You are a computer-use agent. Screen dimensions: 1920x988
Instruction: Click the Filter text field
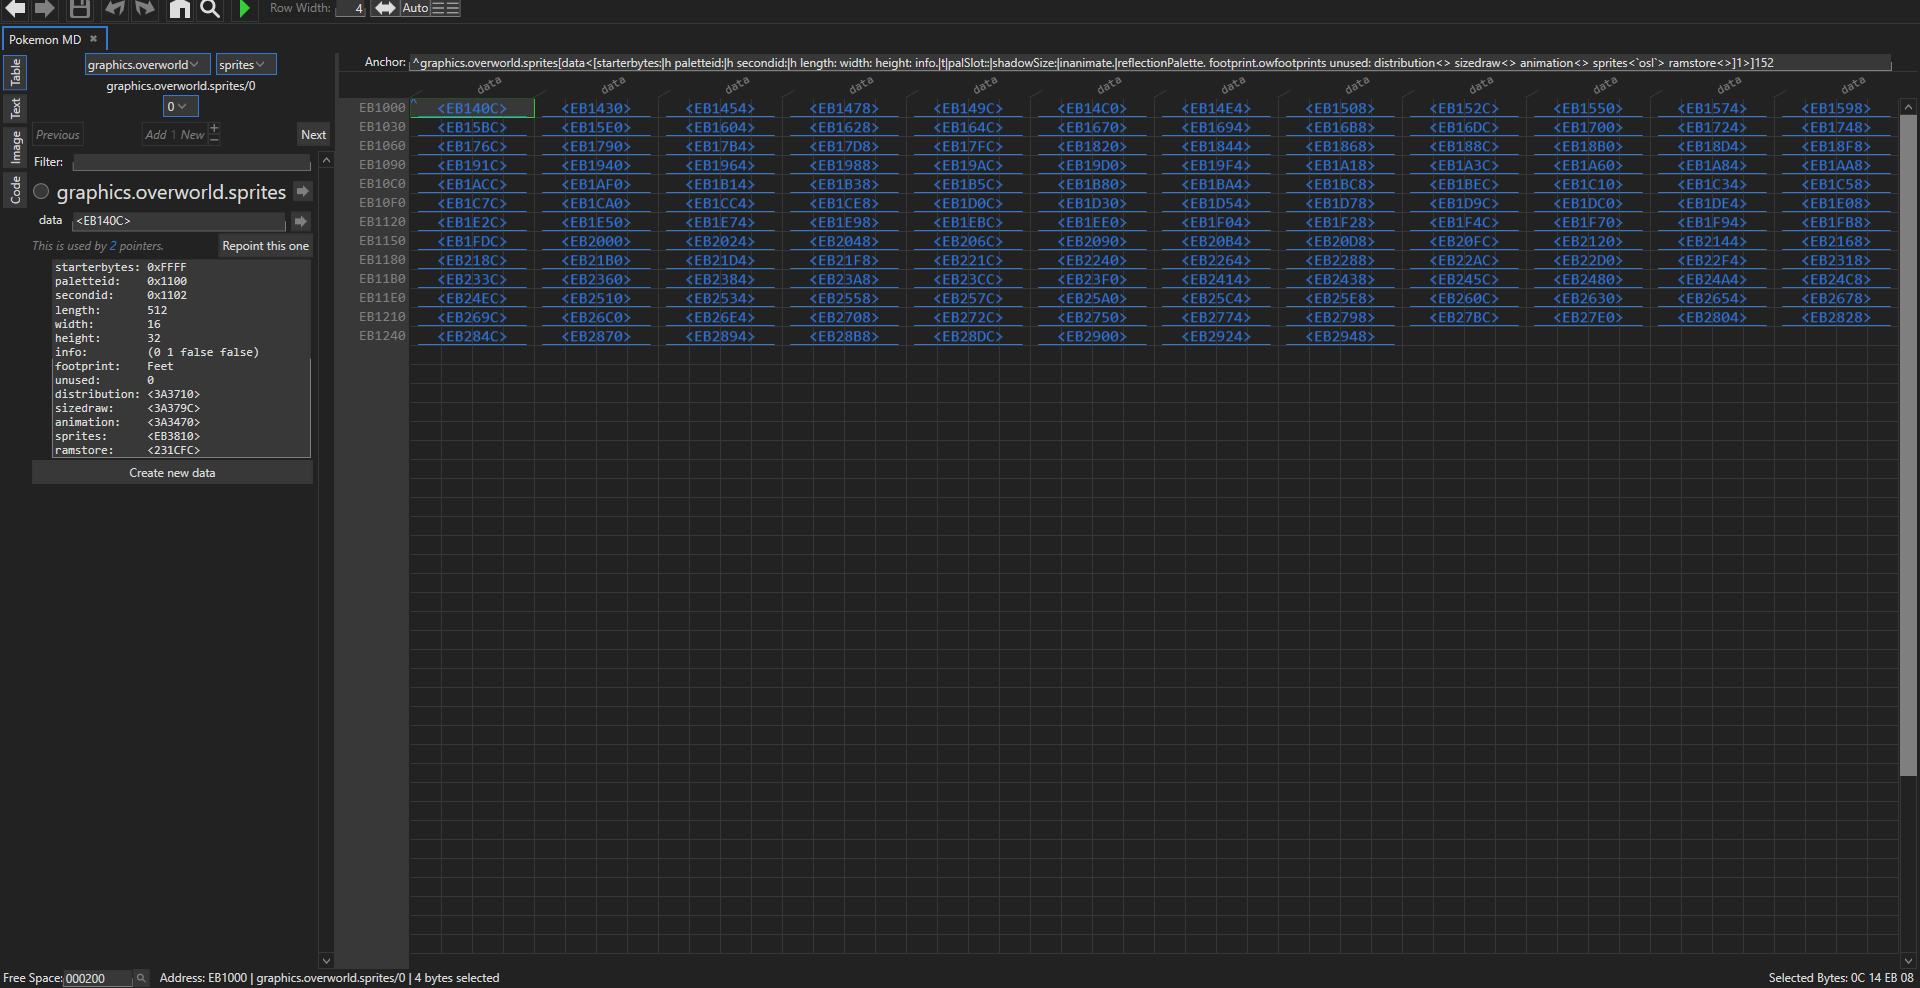[x=191, y=162]
